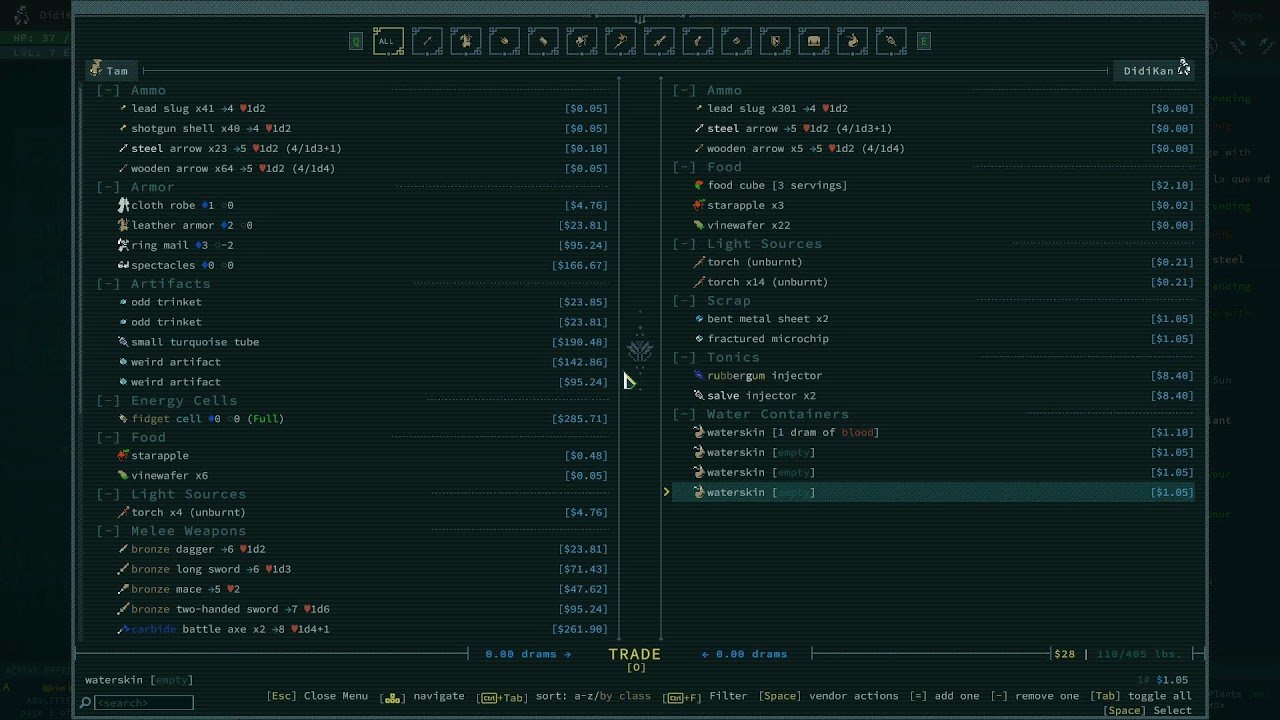1280x720 pixels.
Task: Click the cloth robe item icon
Action: (x=123, y=205)
